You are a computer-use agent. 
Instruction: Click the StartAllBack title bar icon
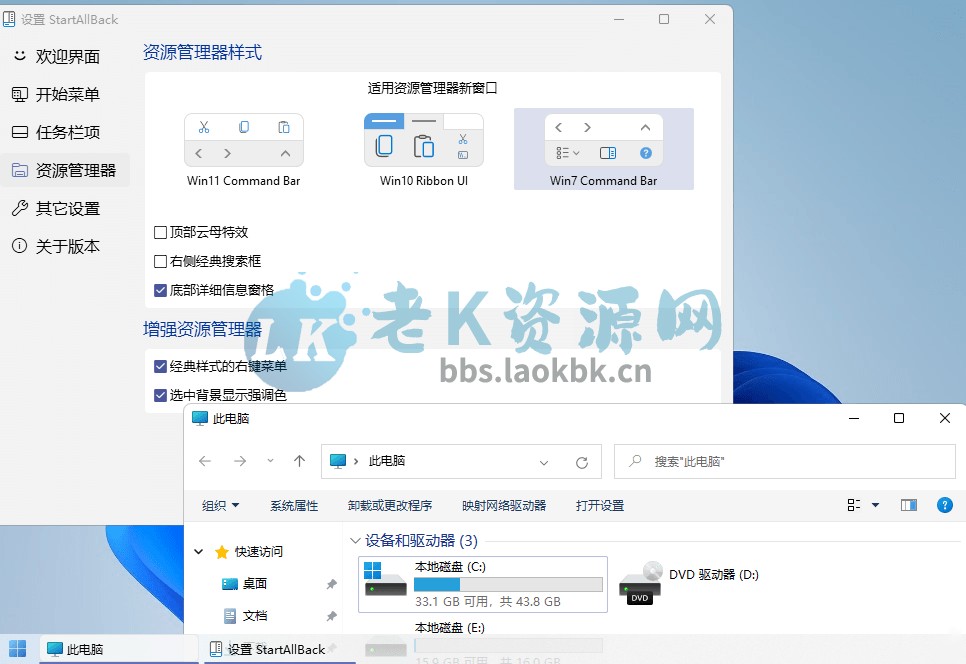coord(9,20)
